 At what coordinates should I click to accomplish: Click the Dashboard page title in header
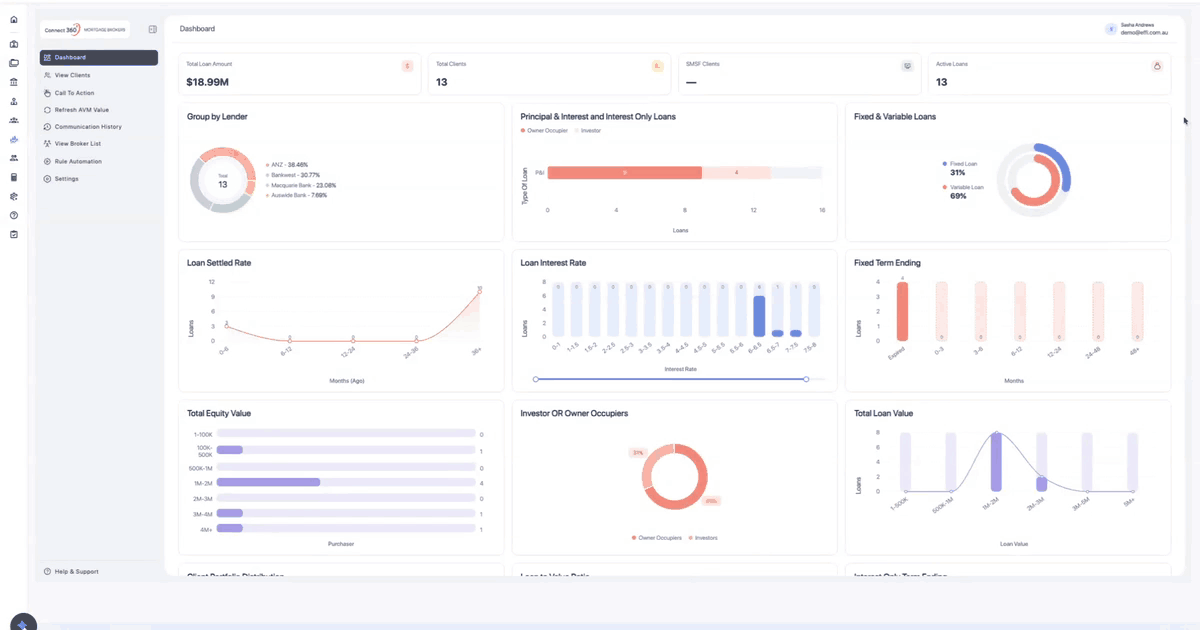click(197, 29)
